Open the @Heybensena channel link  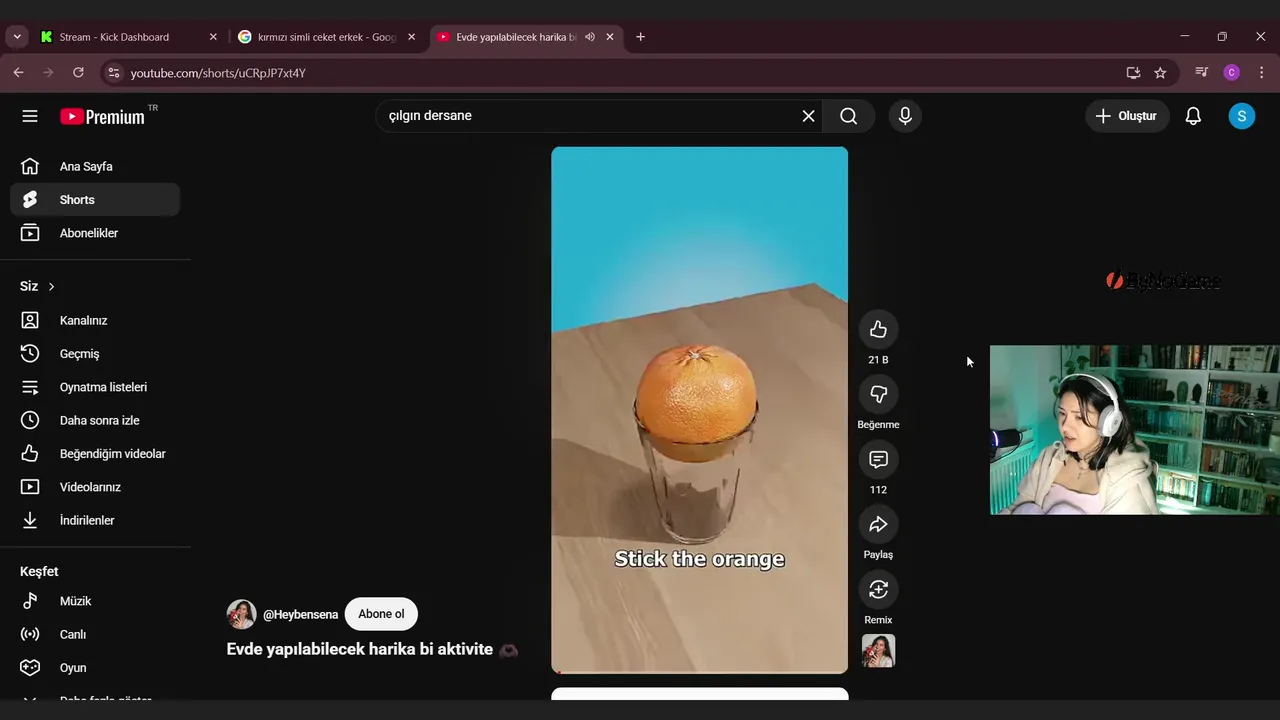point(300,614)
